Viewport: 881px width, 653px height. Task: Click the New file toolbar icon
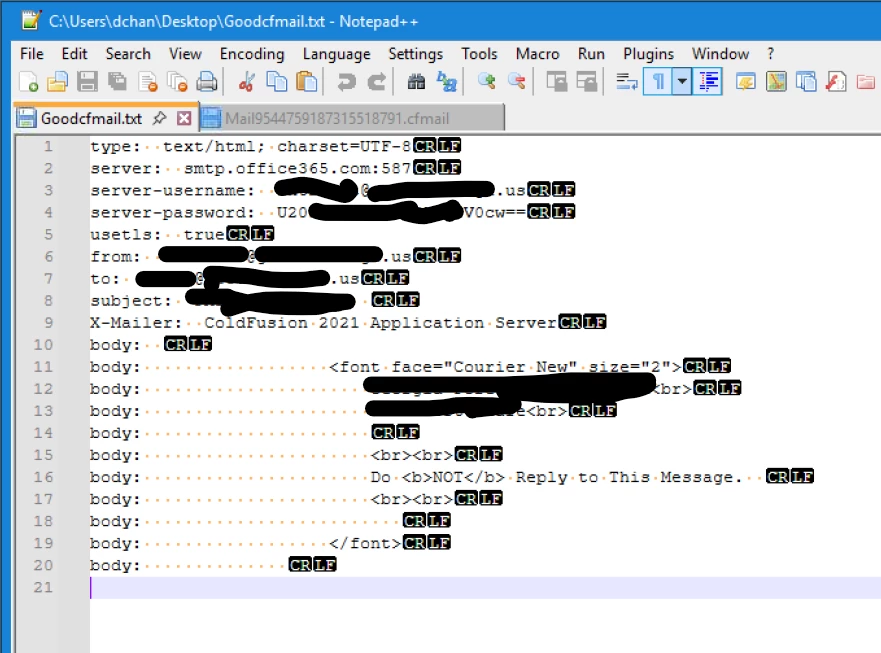tap(28, 82)
